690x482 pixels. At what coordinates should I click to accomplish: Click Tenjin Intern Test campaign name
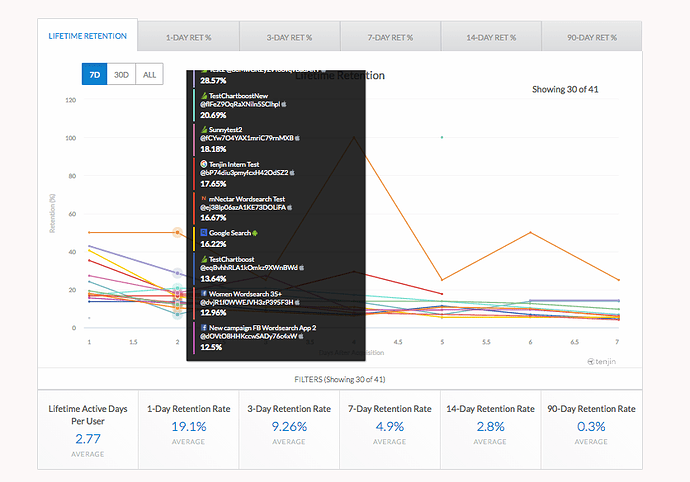click(x=234, y=164)
